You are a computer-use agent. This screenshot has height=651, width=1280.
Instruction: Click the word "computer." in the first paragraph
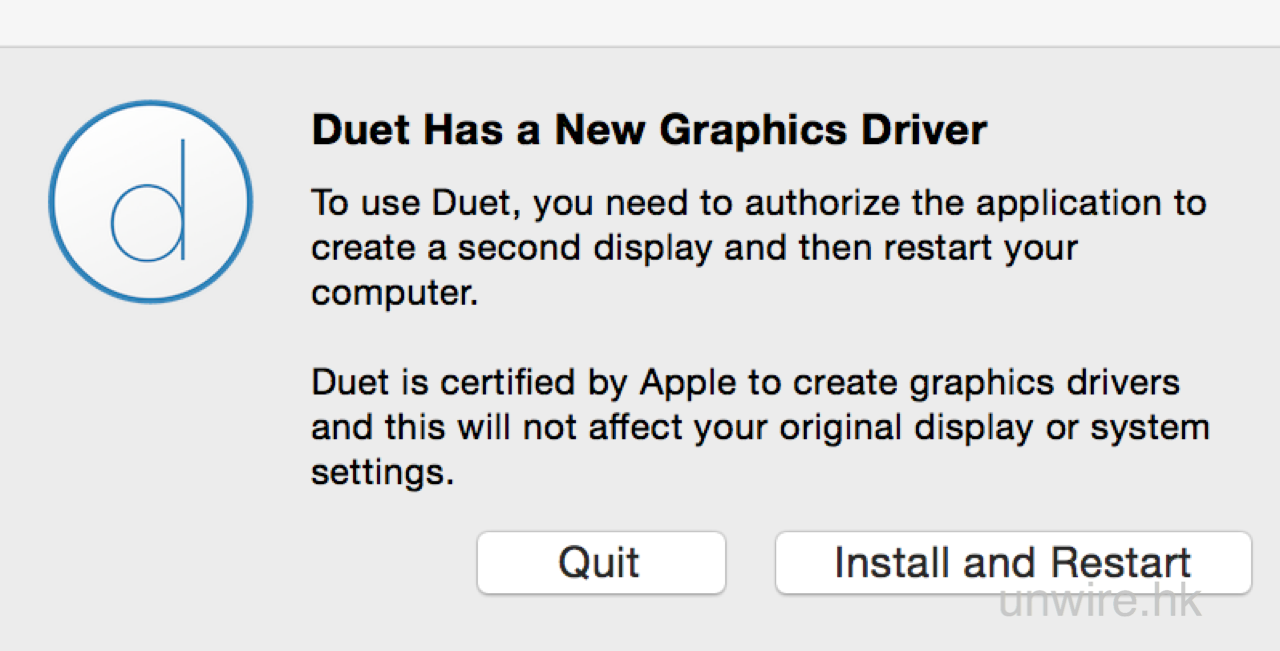[395, 292]
